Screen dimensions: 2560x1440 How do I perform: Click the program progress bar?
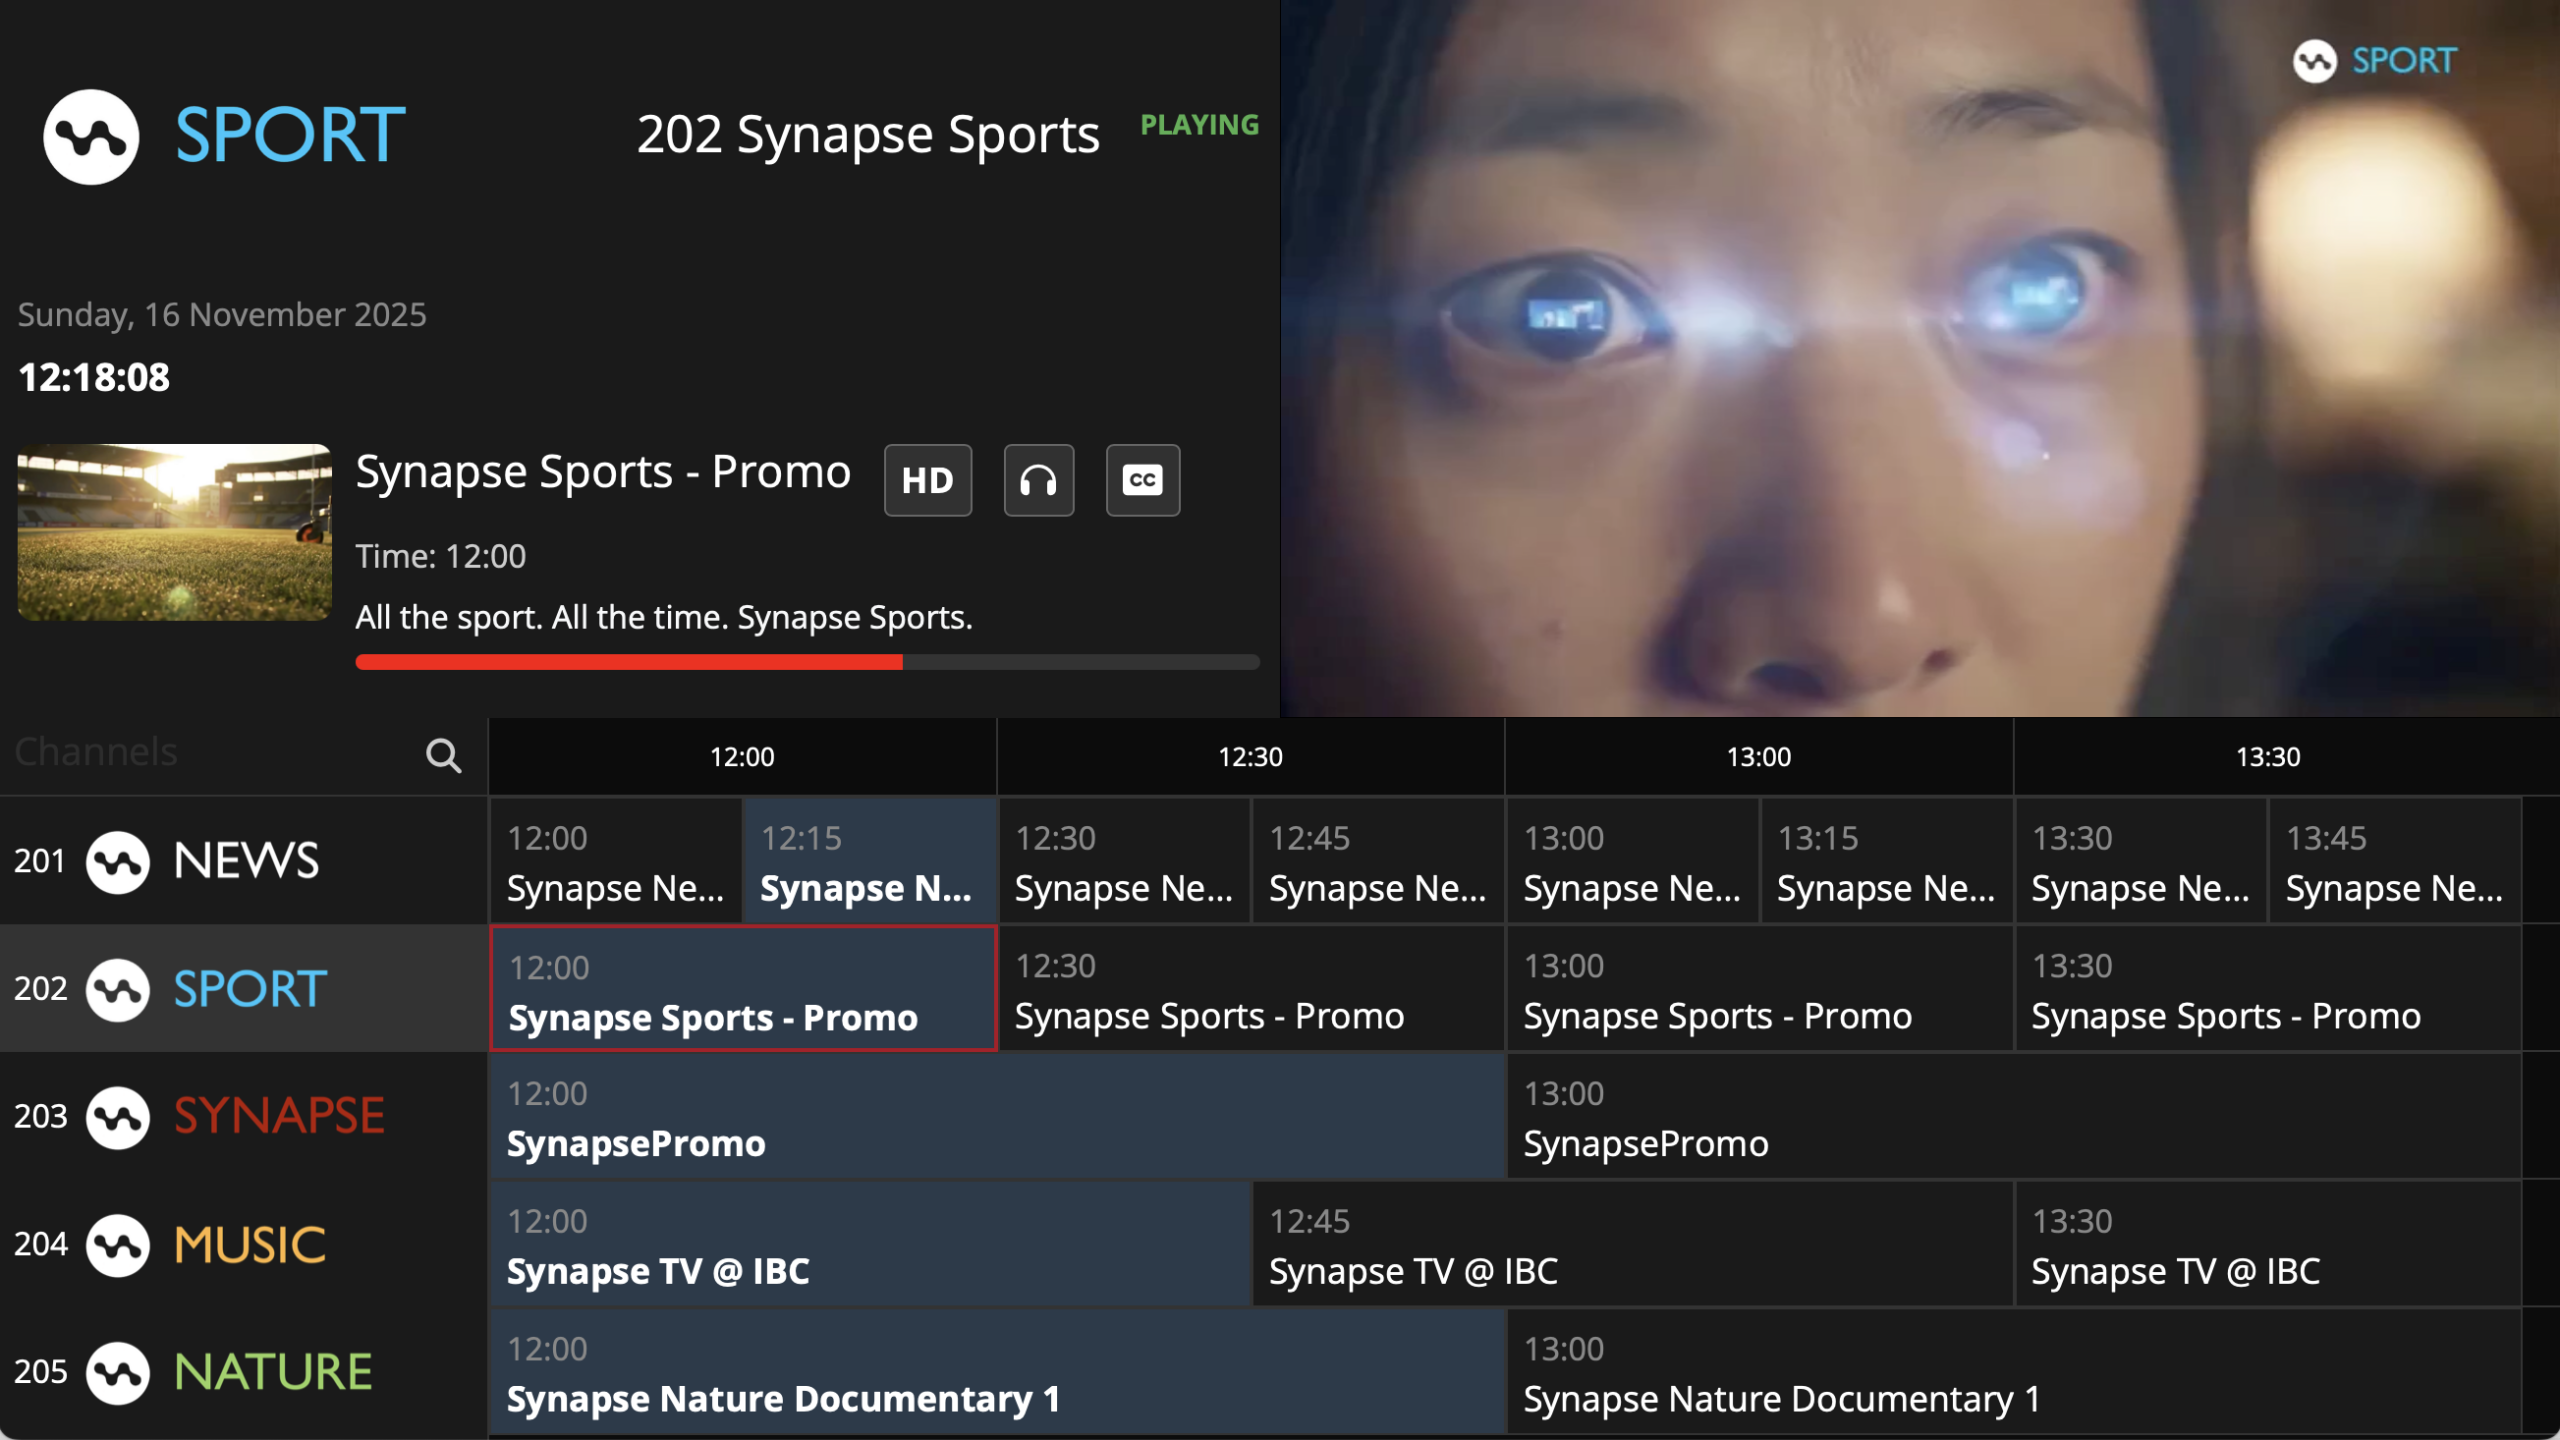coord(806,662)
